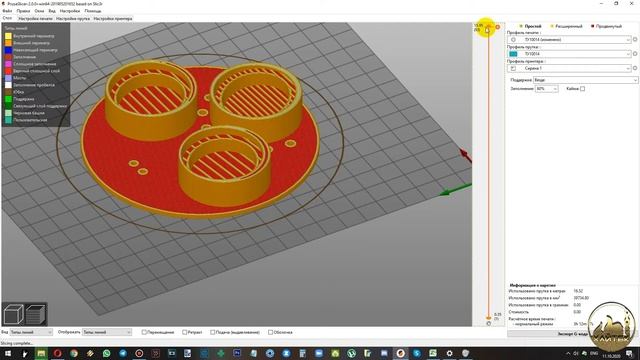
Task: Switch to the Настройки принтера tab
Action: (x=113, y=19)
